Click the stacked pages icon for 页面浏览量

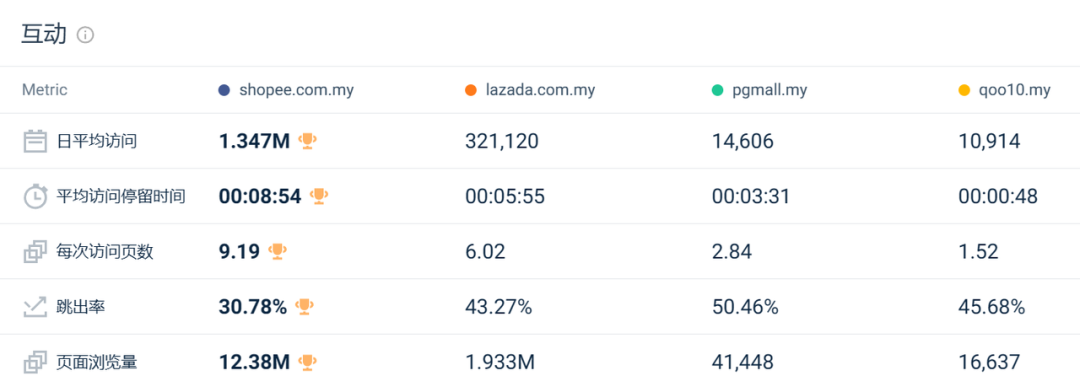pyautogui.click(x=35, y=362)
